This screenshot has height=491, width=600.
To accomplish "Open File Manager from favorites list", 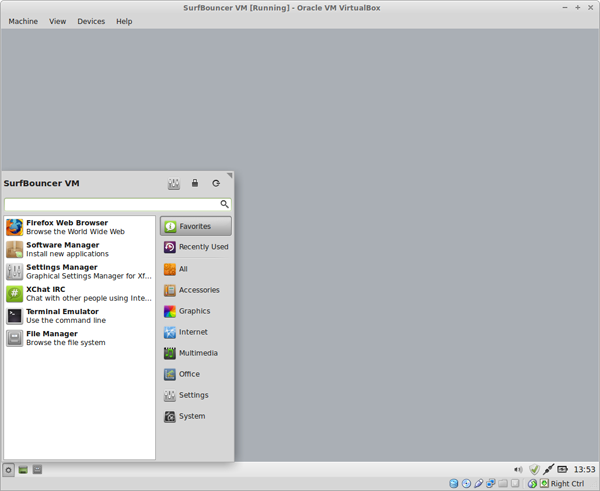I will pos(80,338).
